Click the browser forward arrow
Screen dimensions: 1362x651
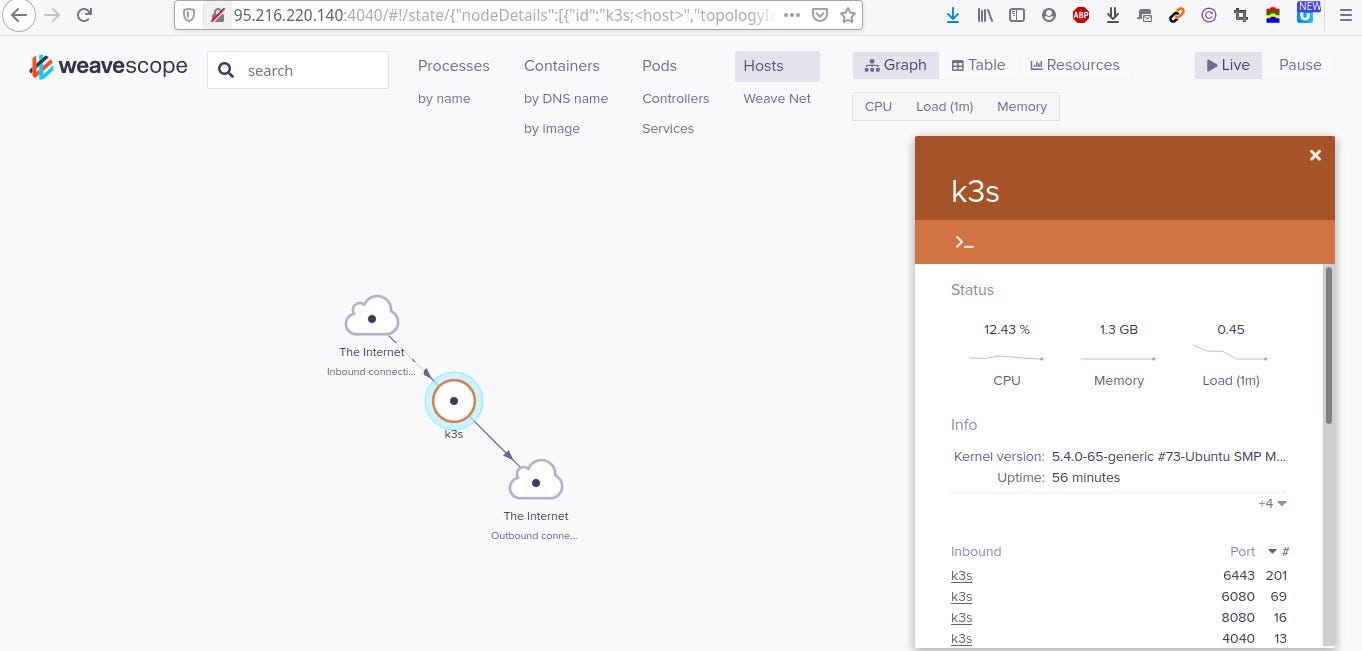pyautogui.click(x=52, y=15)
